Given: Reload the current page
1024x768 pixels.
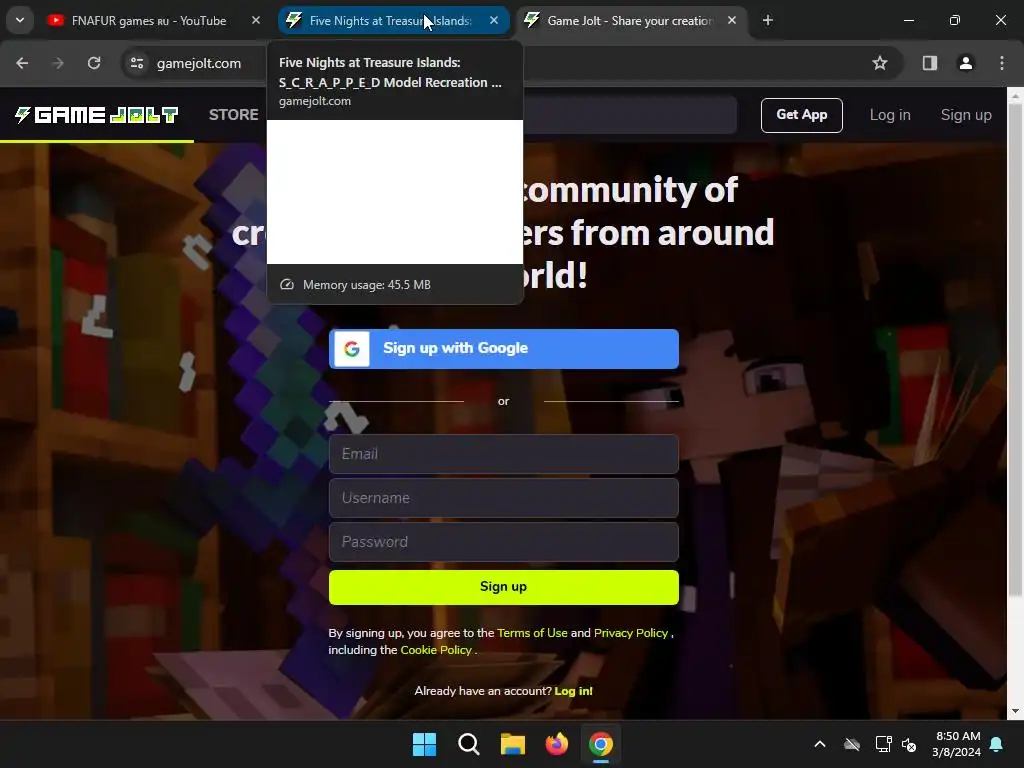Looking at the screenshot, I should (94, 63).
